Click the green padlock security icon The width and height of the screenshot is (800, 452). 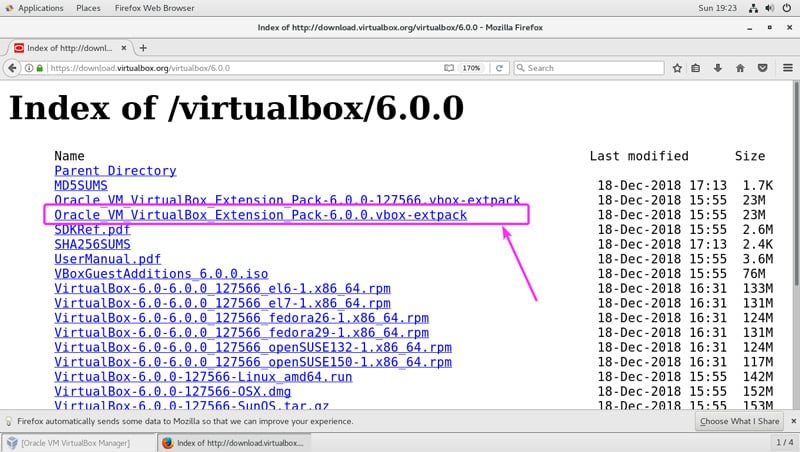click(40, 68)
